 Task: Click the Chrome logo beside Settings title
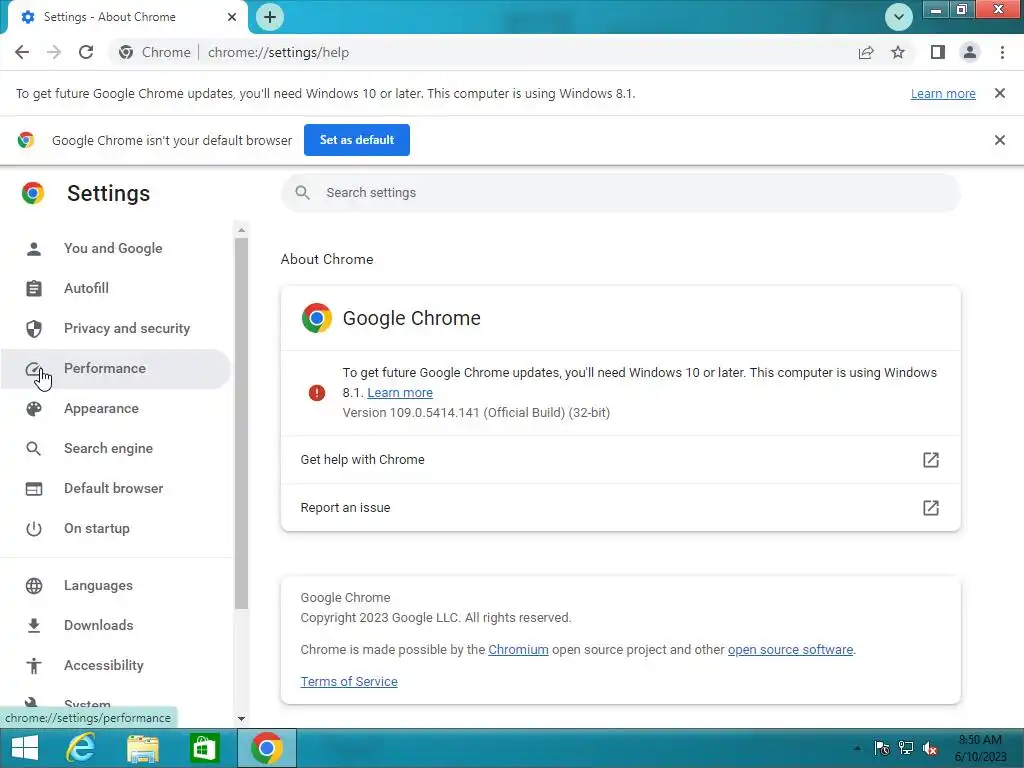33,193
